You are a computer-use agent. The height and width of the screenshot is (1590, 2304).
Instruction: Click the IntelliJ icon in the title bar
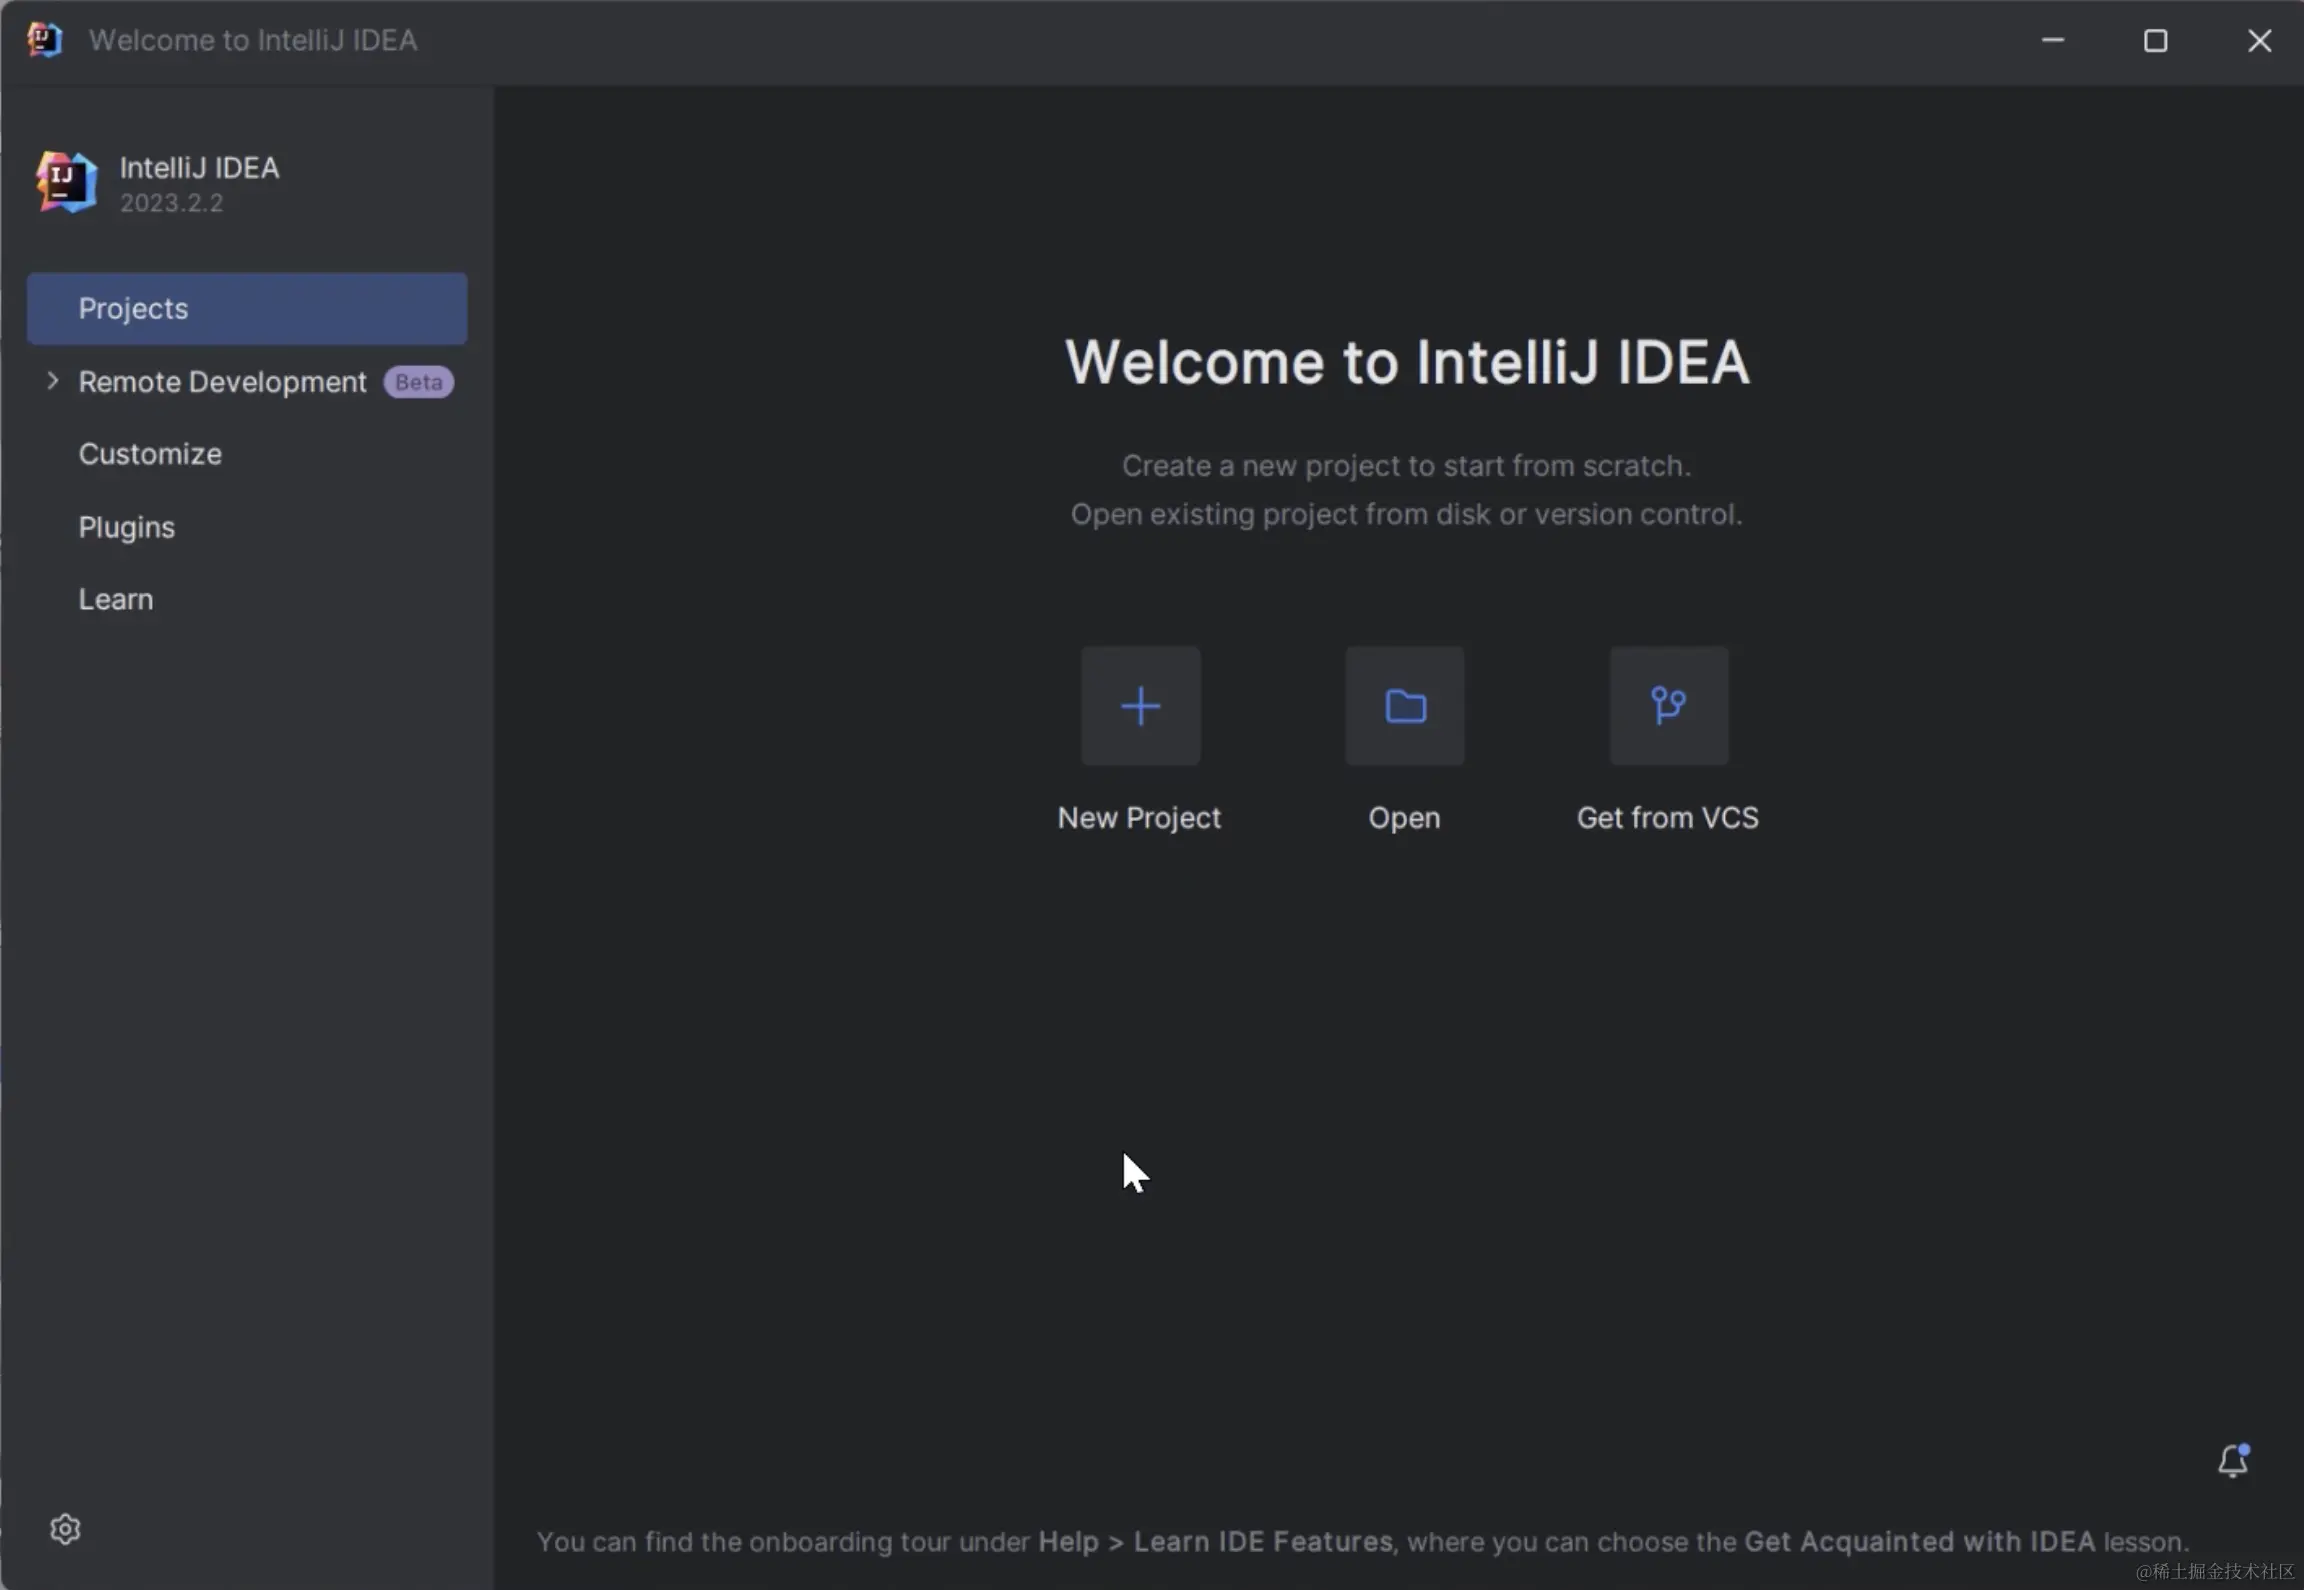click(x=44, y=40)
